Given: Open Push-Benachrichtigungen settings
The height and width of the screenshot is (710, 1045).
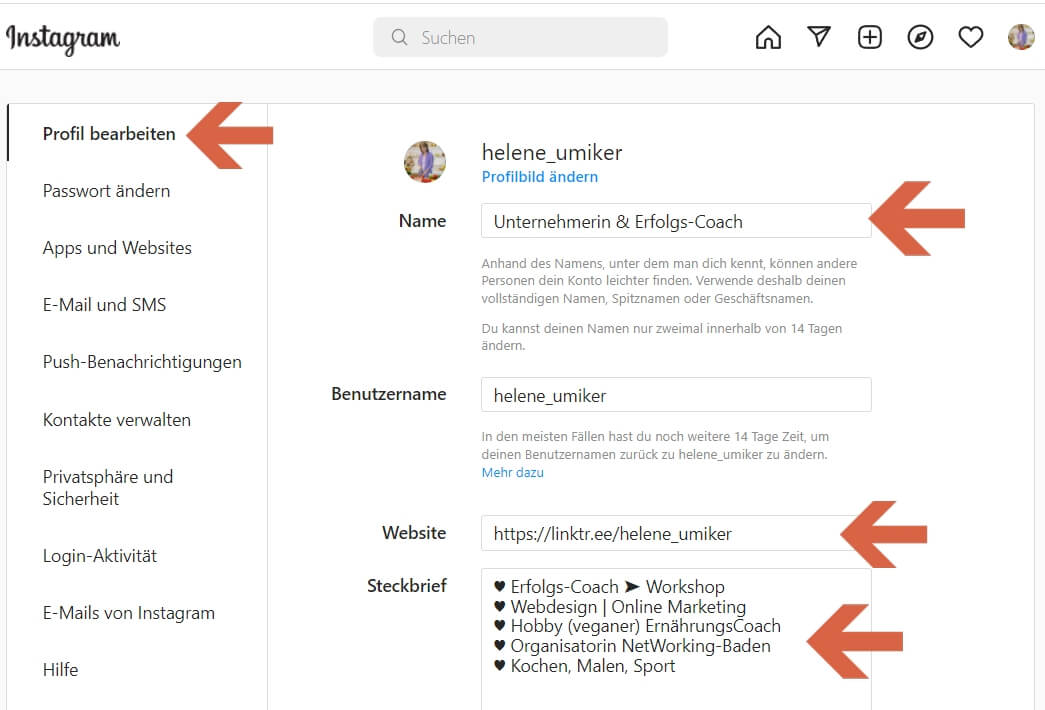Looking at the screenshot, I should coord(142,362).
